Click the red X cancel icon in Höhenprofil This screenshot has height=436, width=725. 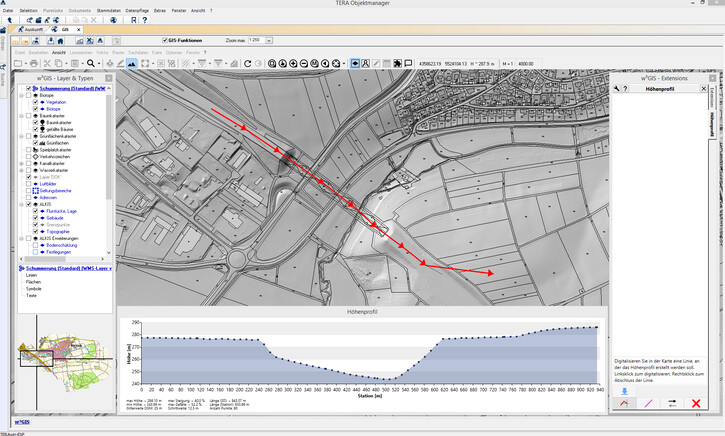695,402
